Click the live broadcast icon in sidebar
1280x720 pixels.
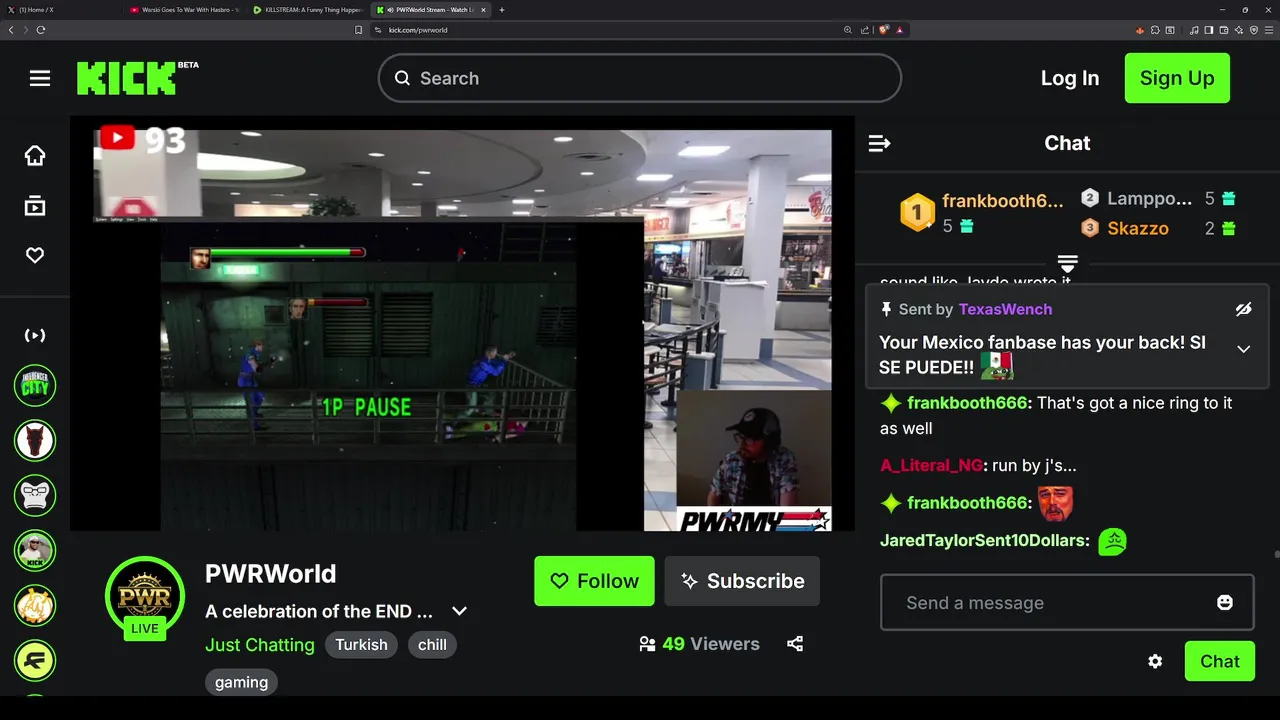pos(35,336)
